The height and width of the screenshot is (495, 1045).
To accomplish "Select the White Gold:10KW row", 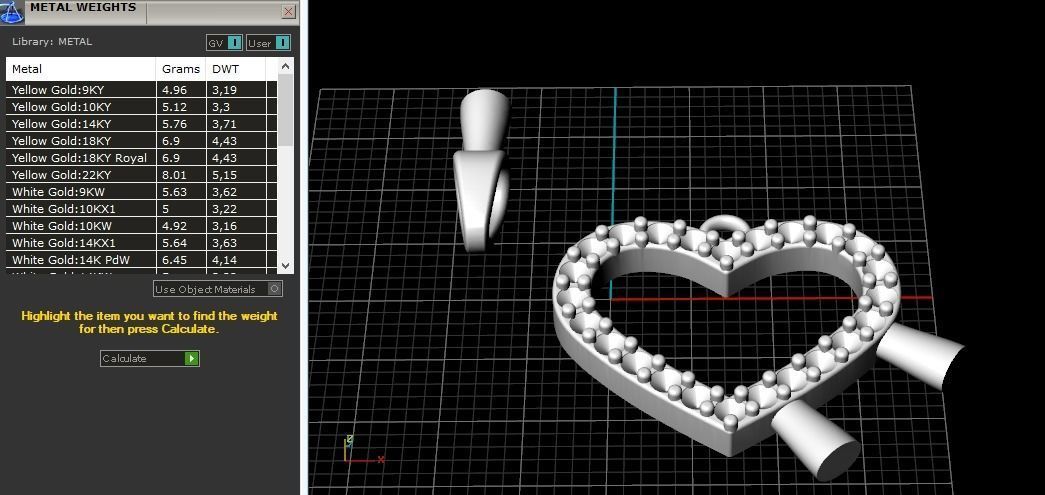I will coord(142,226).
